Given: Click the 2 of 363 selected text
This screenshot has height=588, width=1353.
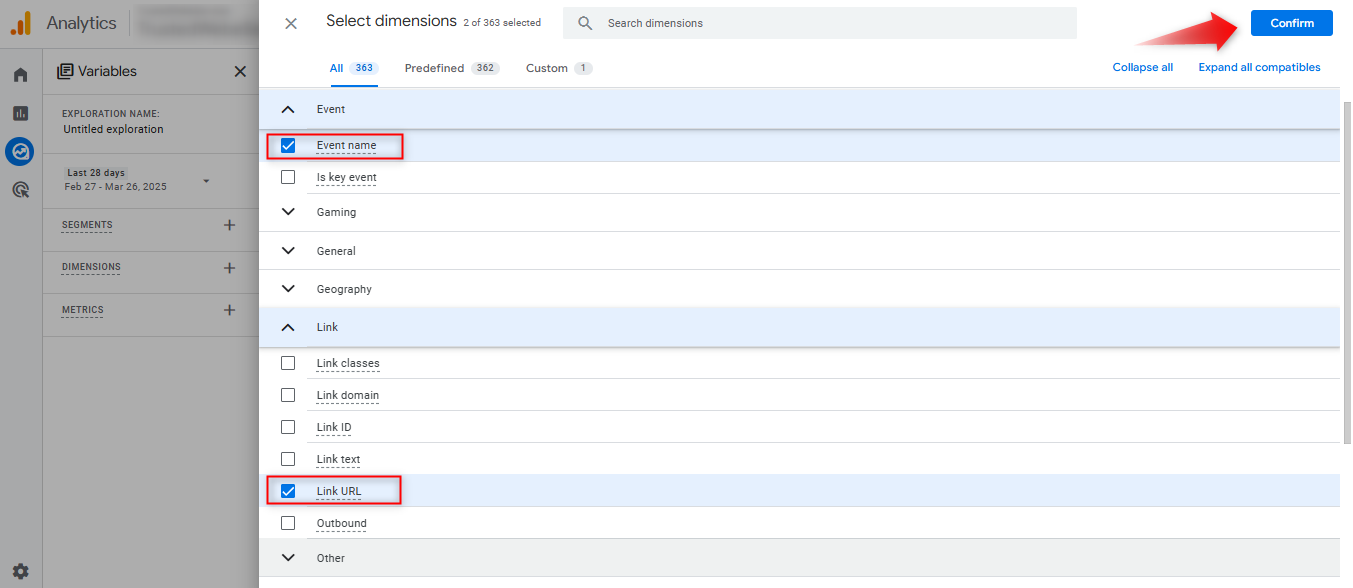Looking at the screenshot, I should pos(502,23).
